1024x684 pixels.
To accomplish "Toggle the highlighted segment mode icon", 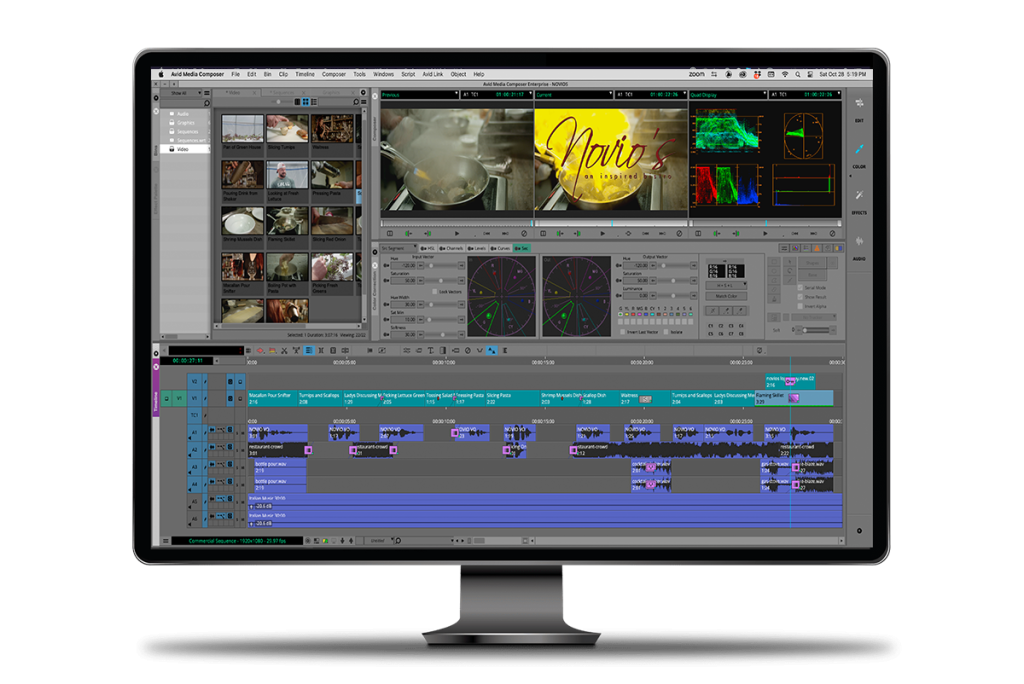I will [x=309, y=351].
